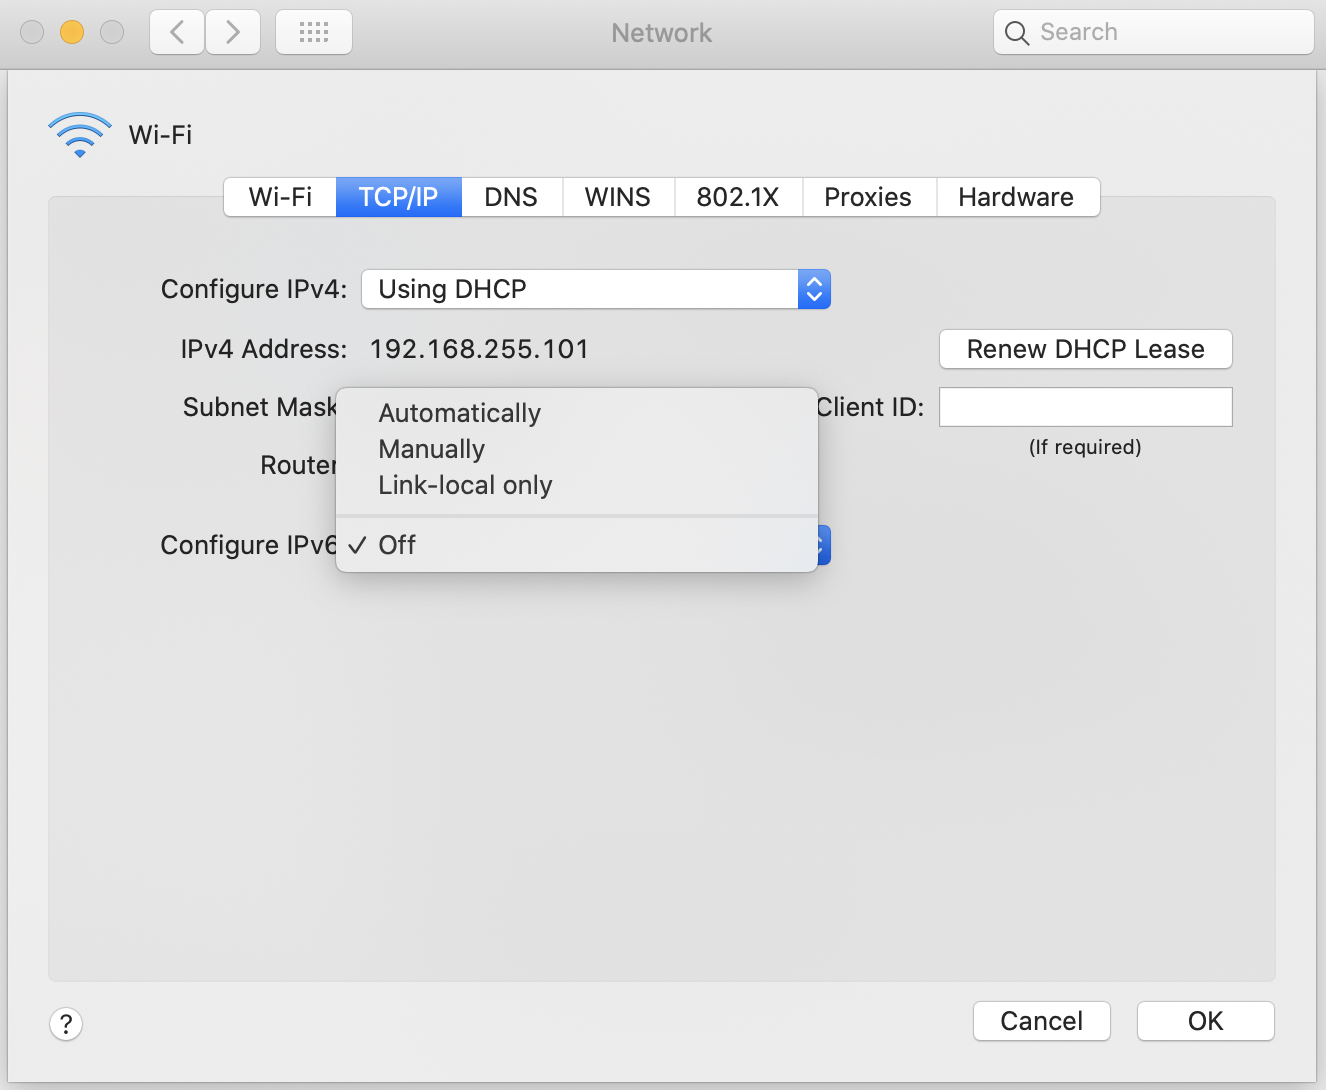Select the checked Off menu option

397,544
